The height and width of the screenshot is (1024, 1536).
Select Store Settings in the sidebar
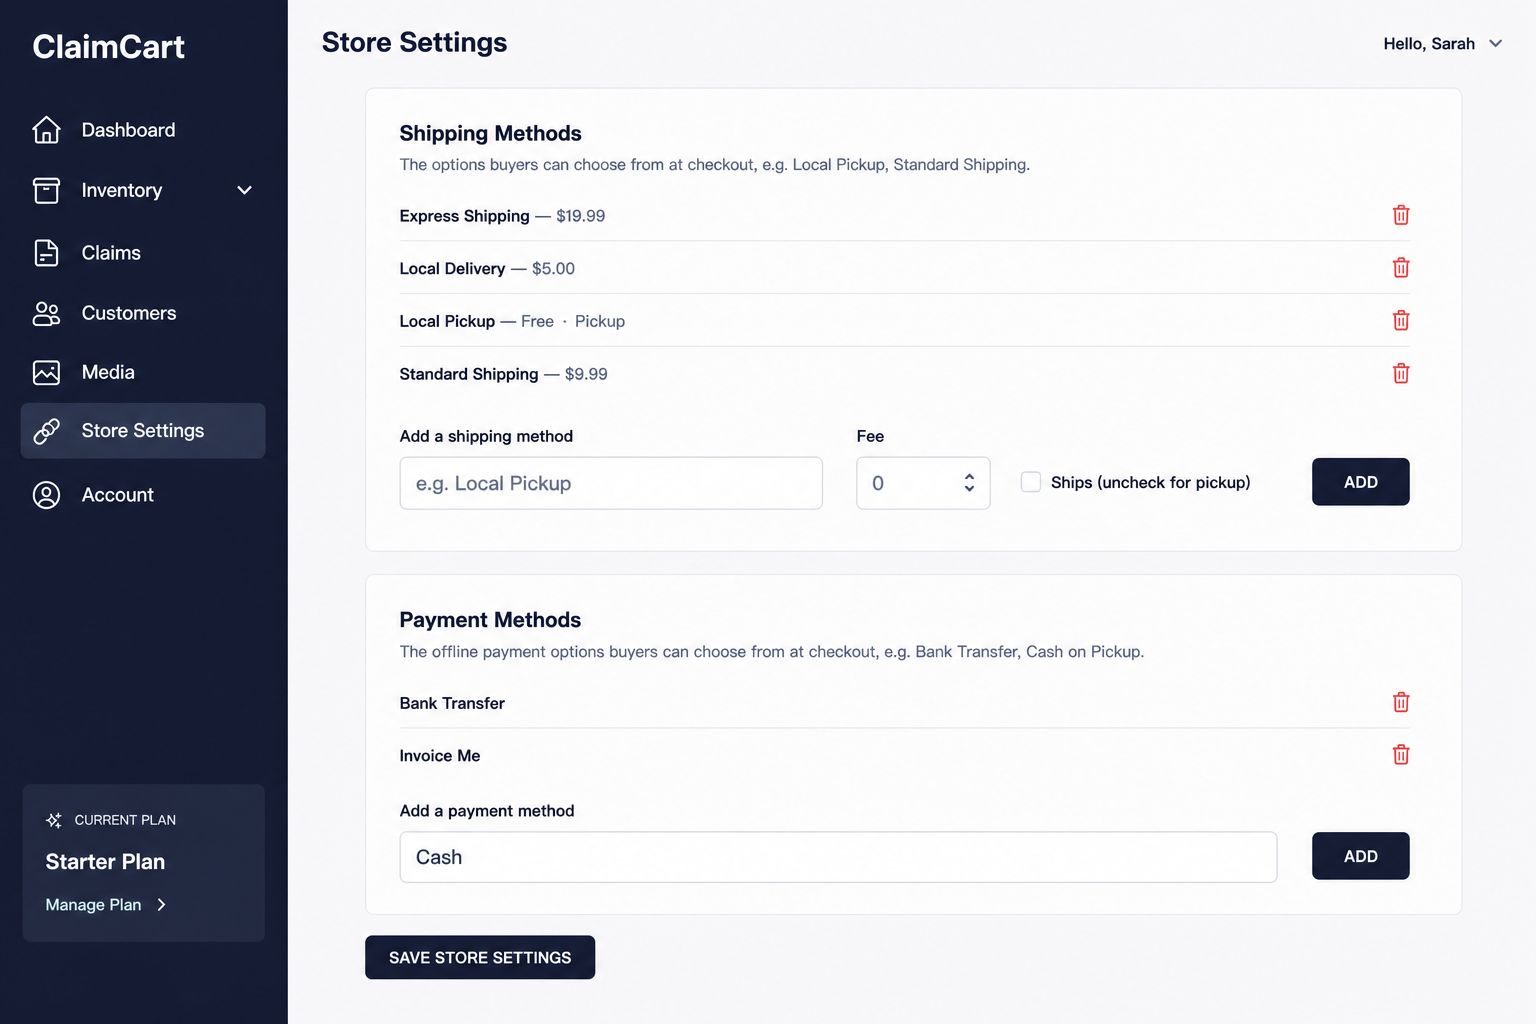tap(143, 431)
